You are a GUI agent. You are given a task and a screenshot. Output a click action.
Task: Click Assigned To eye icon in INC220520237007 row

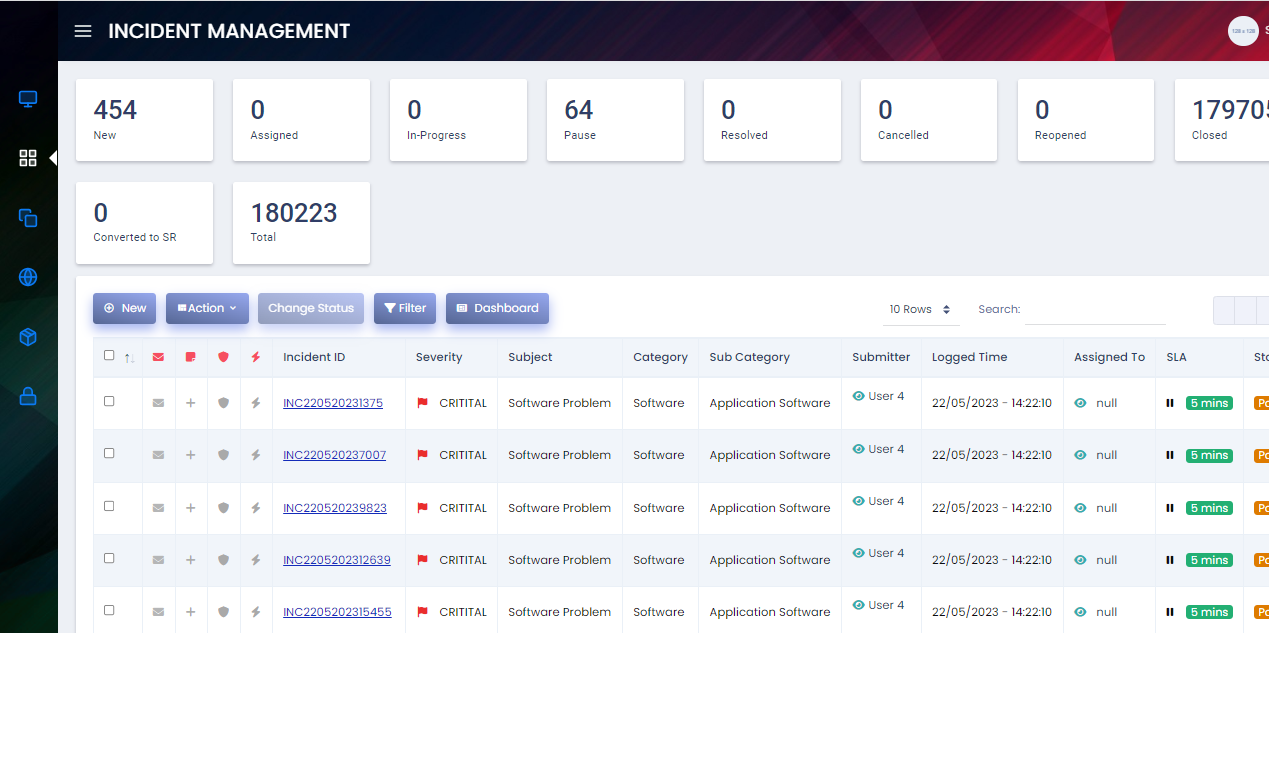tap(1080, 455)
